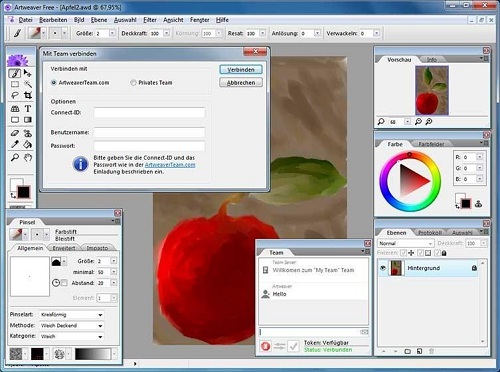
Task: Open the Pinselart dropdown
Action: tap(72, 315)
